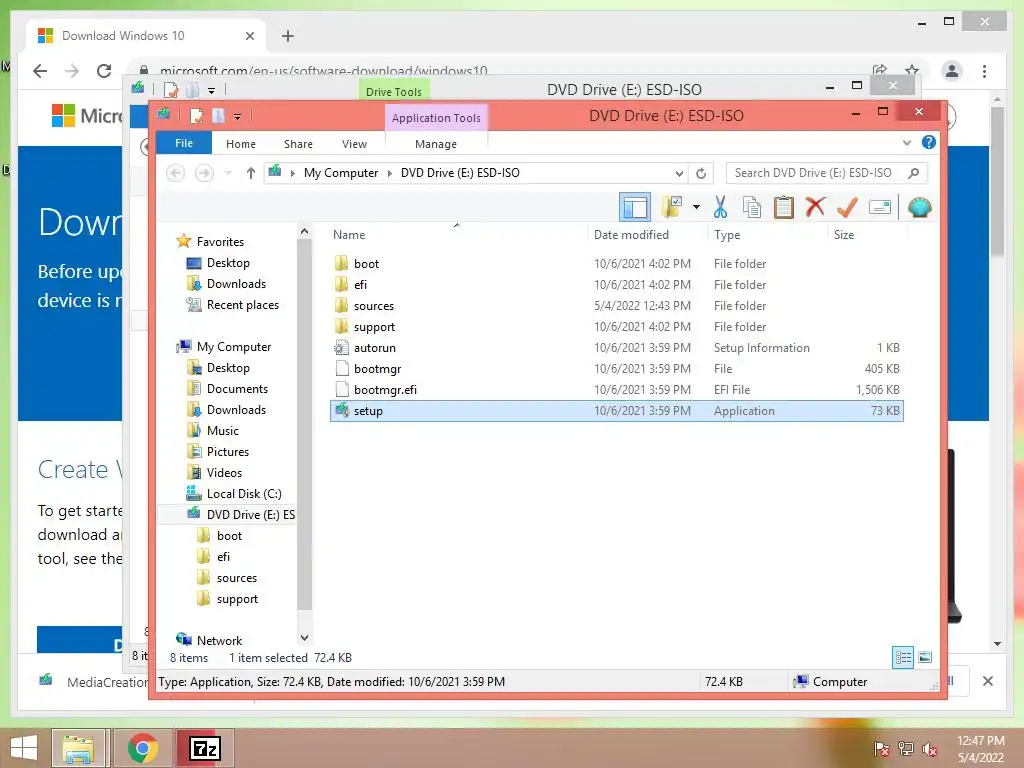Switch to large icons view in status bar
Screen dimensions: 1024x768
pos(925,658)
